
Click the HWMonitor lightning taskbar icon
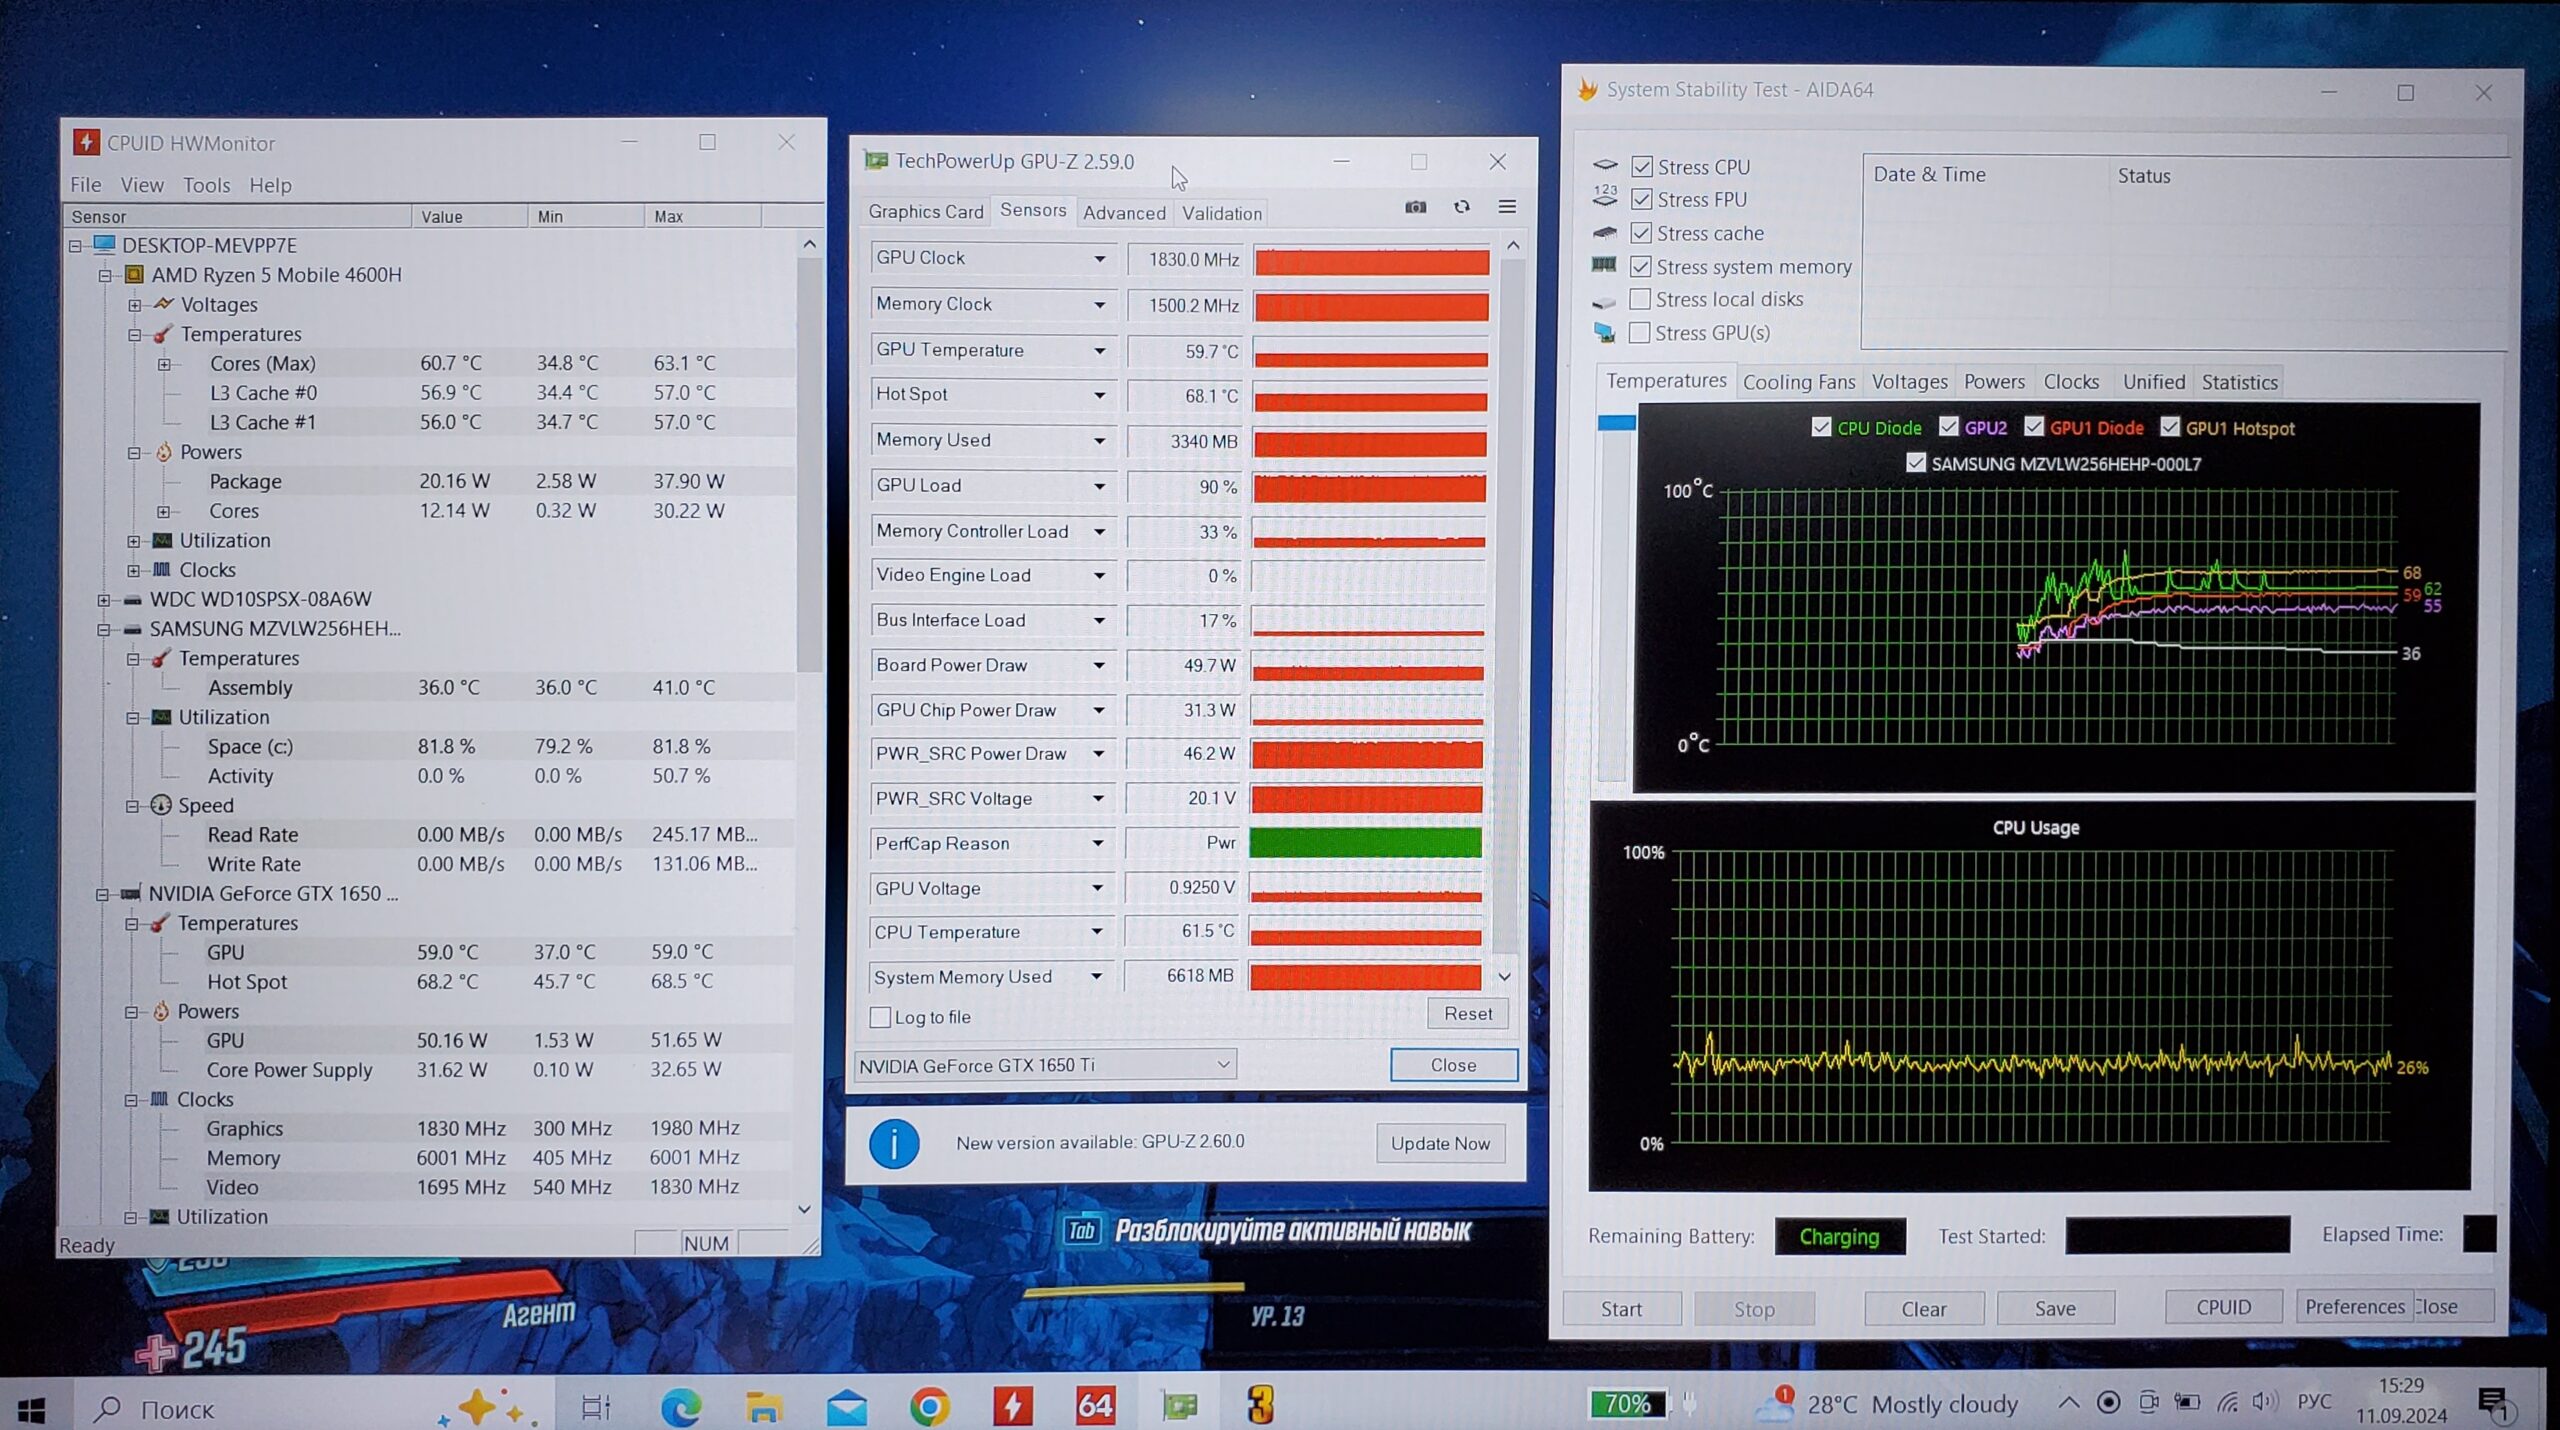pos(1012,1407)
